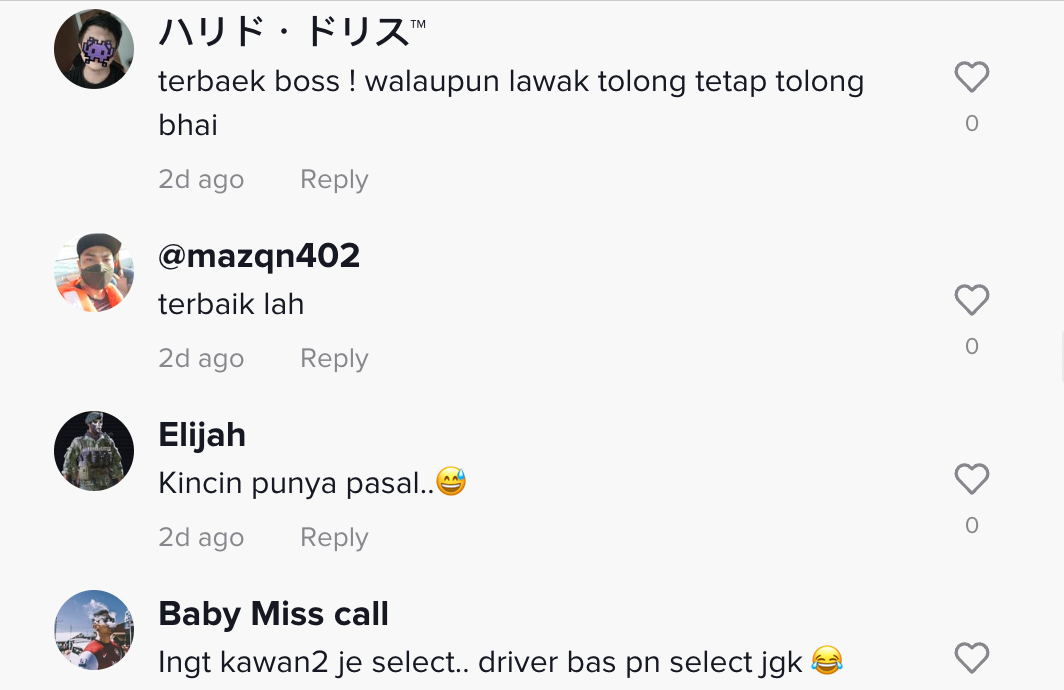Reply to the 'terbaek boss' comment
The image size is (1064, 690).
[x=334, y=180]
